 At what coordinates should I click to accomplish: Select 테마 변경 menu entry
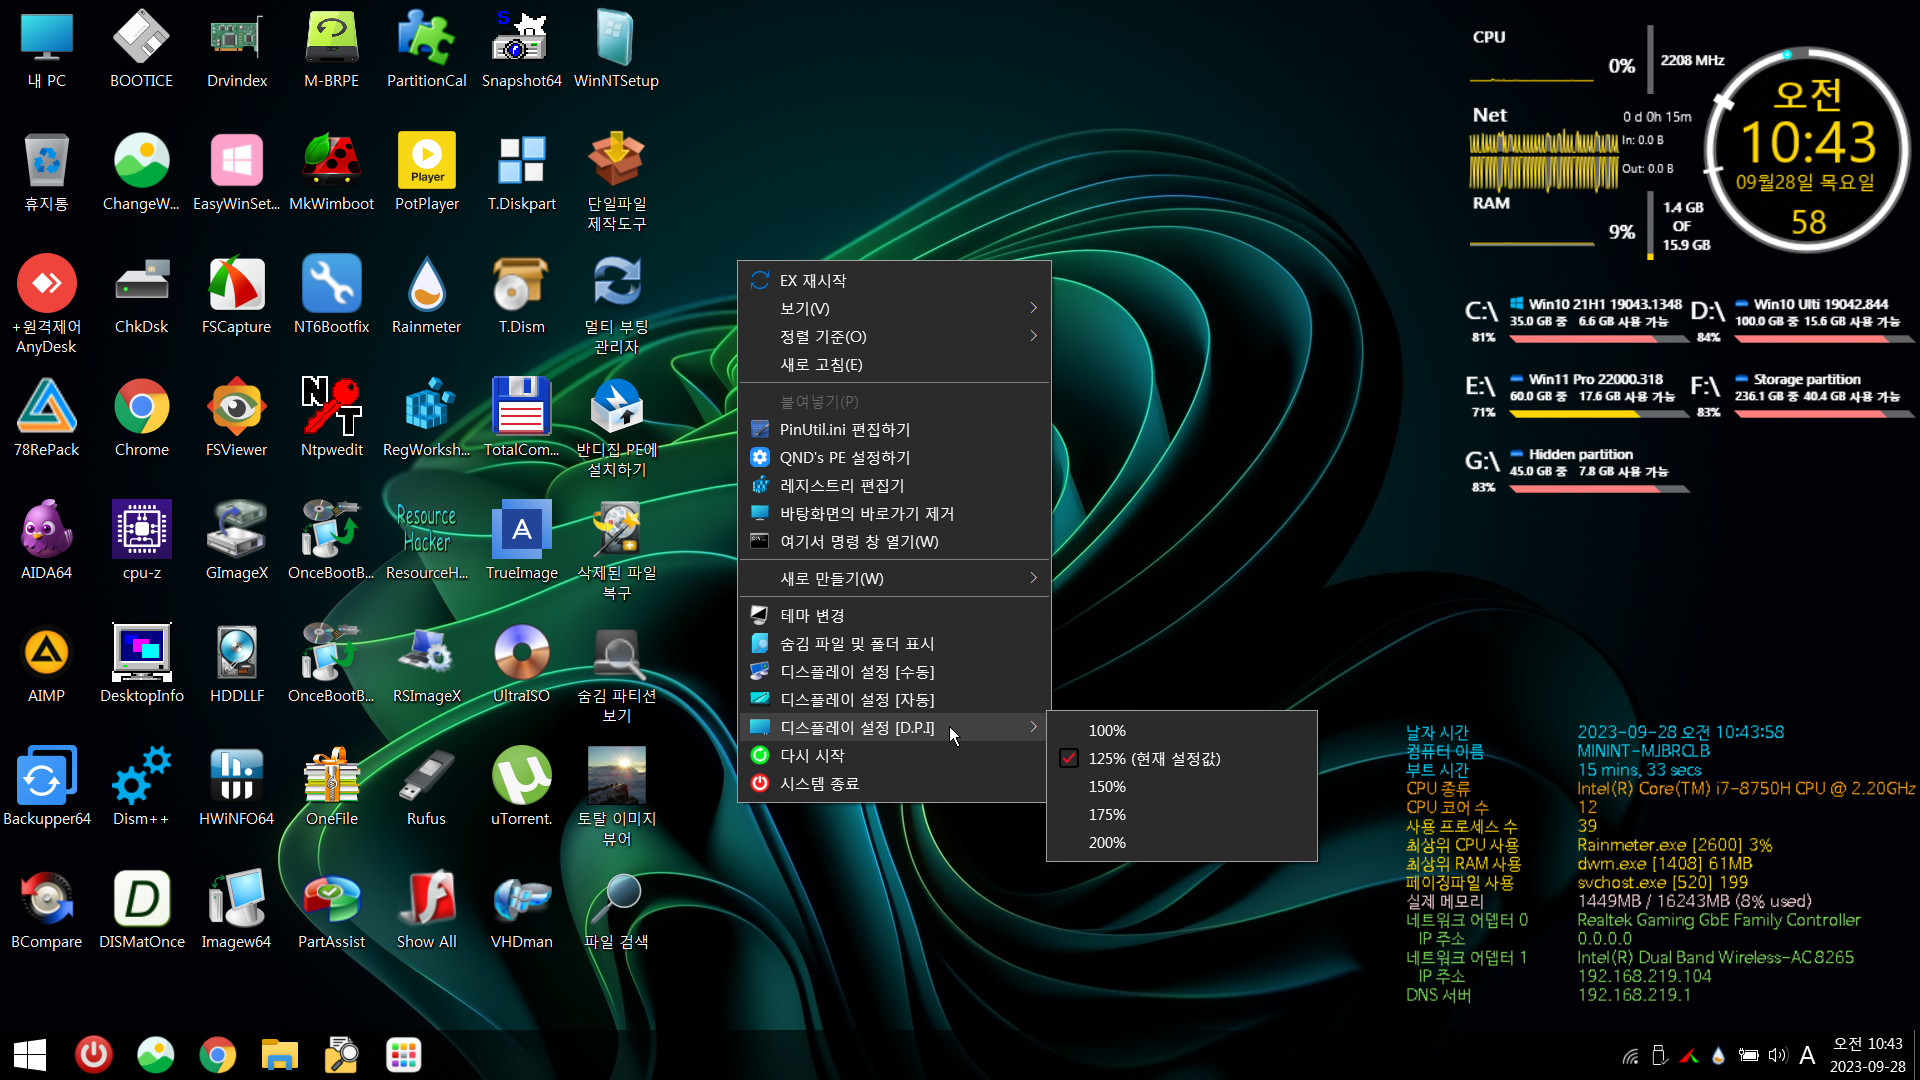pyautogui.click(x=894, y=616)
